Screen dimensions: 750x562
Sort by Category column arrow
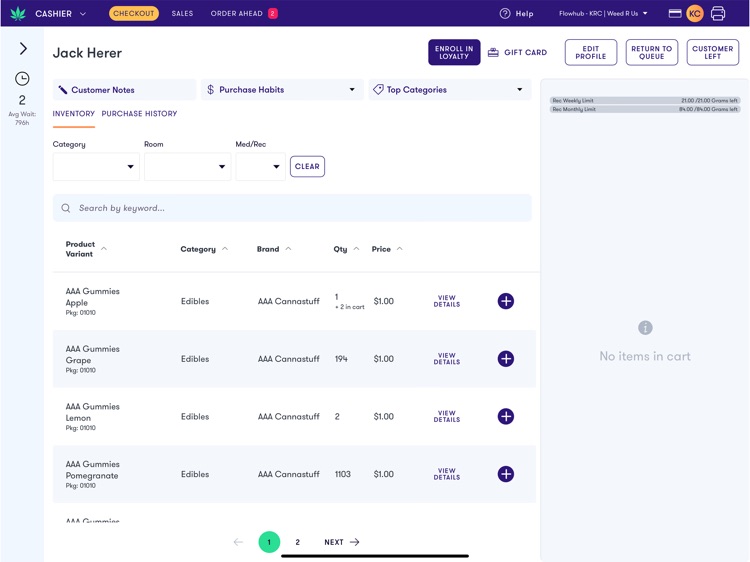tap(225, 249)
